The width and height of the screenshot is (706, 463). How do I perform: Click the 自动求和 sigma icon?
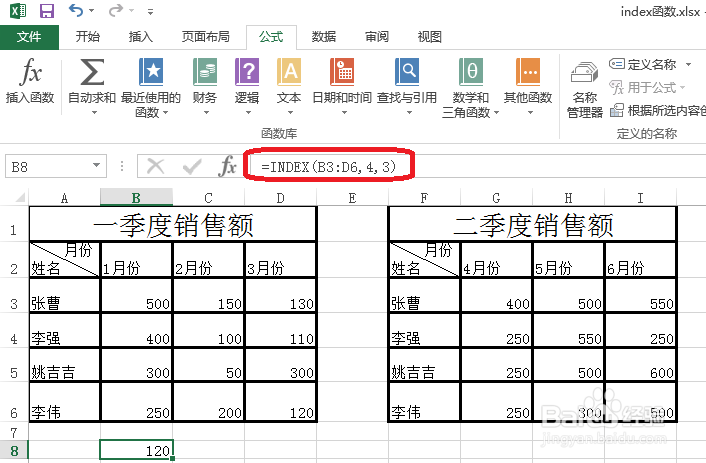tap(92, 72)
